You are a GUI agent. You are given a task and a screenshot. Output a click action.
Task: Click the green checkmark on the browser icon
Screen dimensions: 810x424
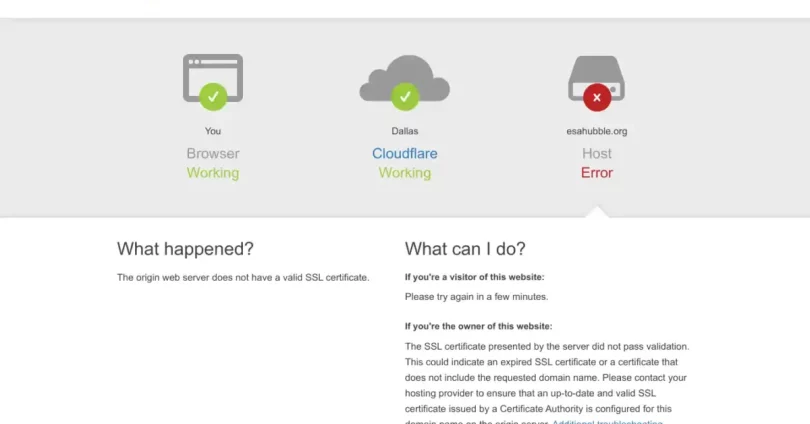click(213, 97)
